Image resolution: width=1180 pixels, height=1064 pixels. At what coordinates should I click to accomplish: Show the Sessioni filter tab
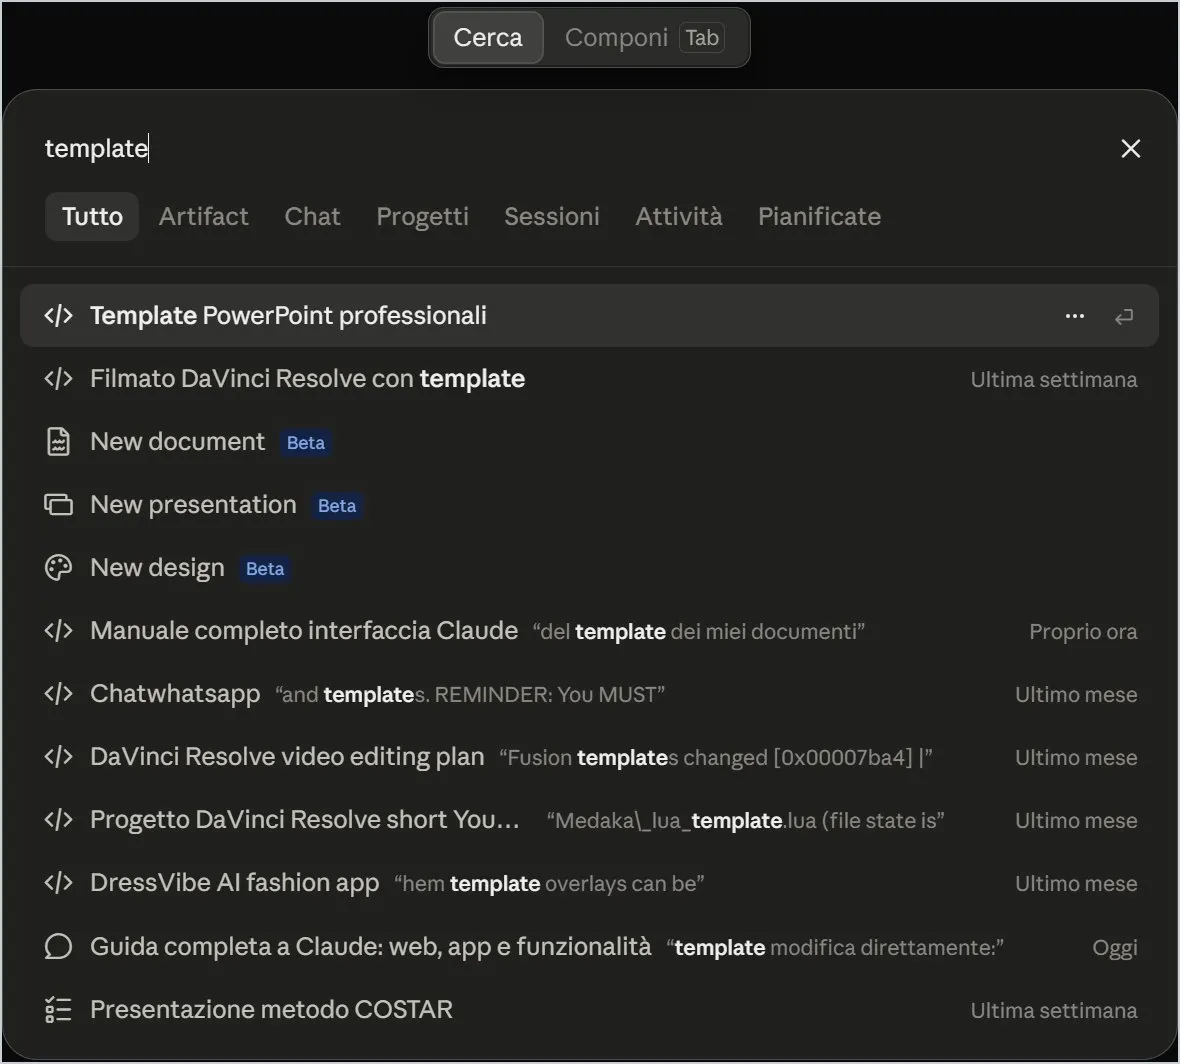click(x=552, y=217)
